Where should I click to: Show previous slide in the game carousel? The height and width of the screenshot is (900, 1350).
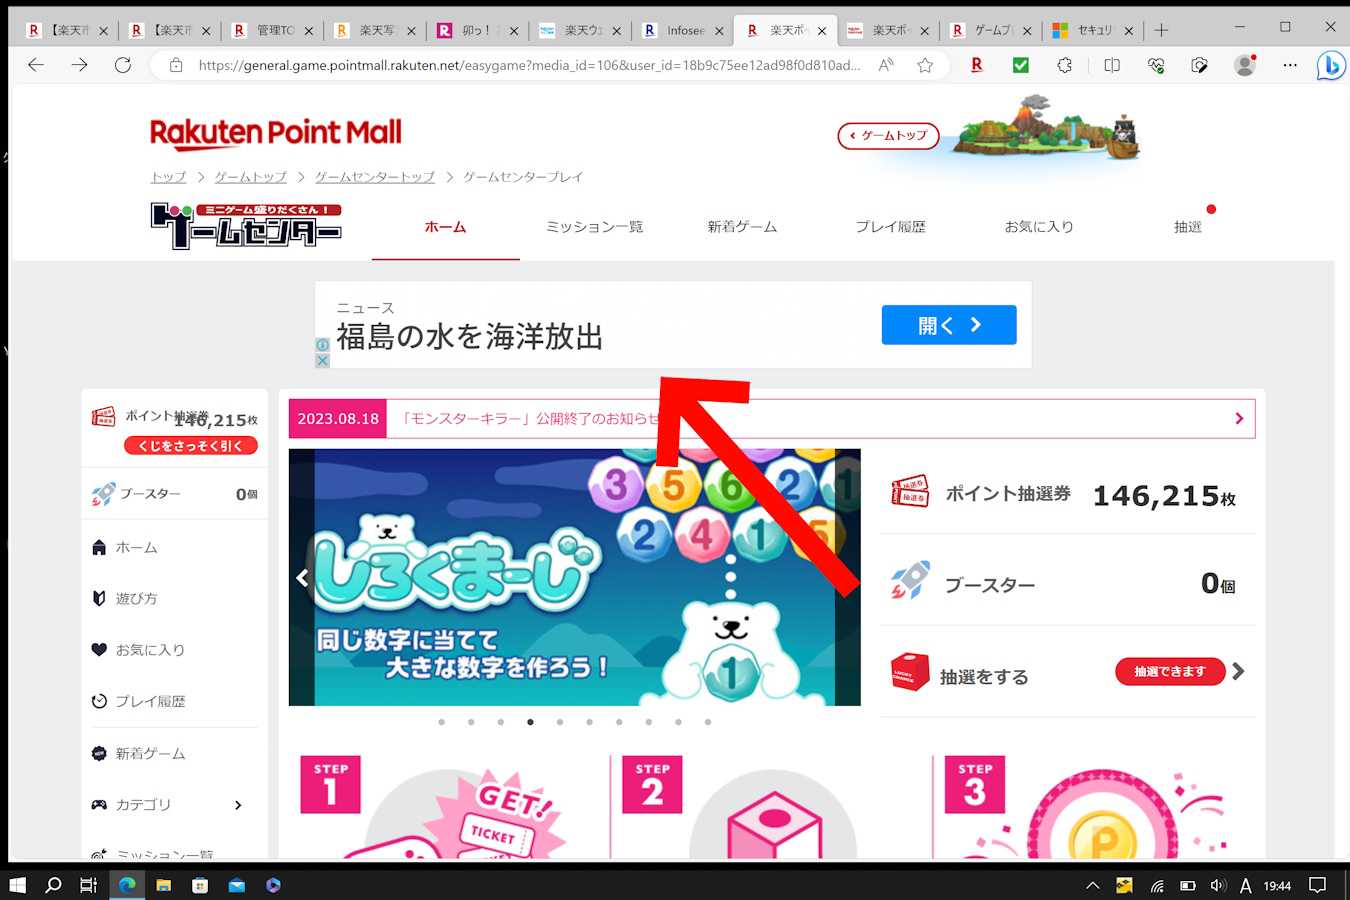[x=302, y=577]
